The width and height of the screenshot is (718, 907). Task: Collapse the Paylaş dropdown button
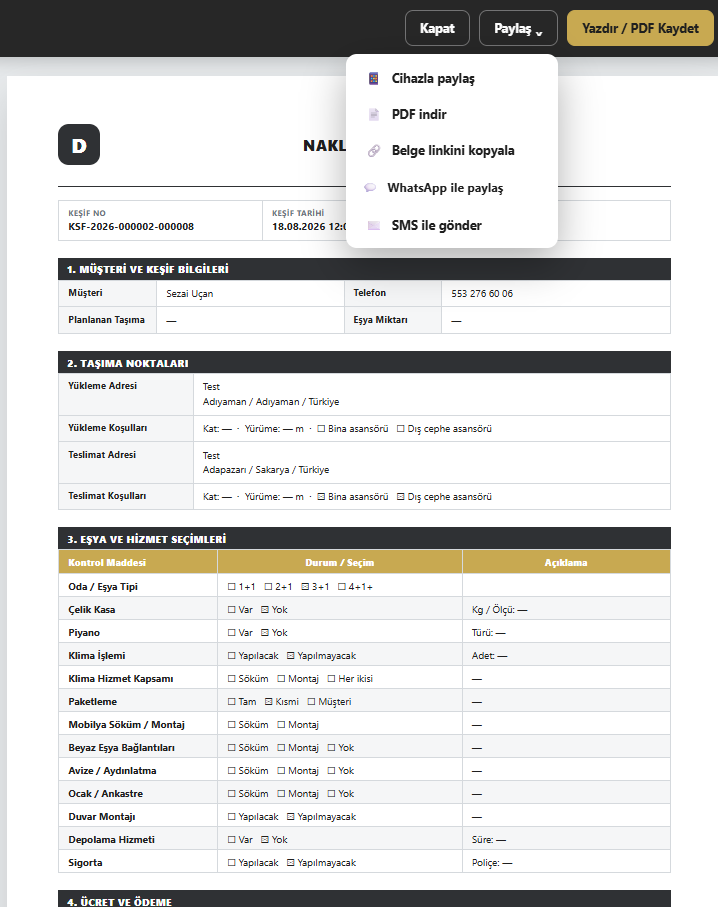coord(518,28)
